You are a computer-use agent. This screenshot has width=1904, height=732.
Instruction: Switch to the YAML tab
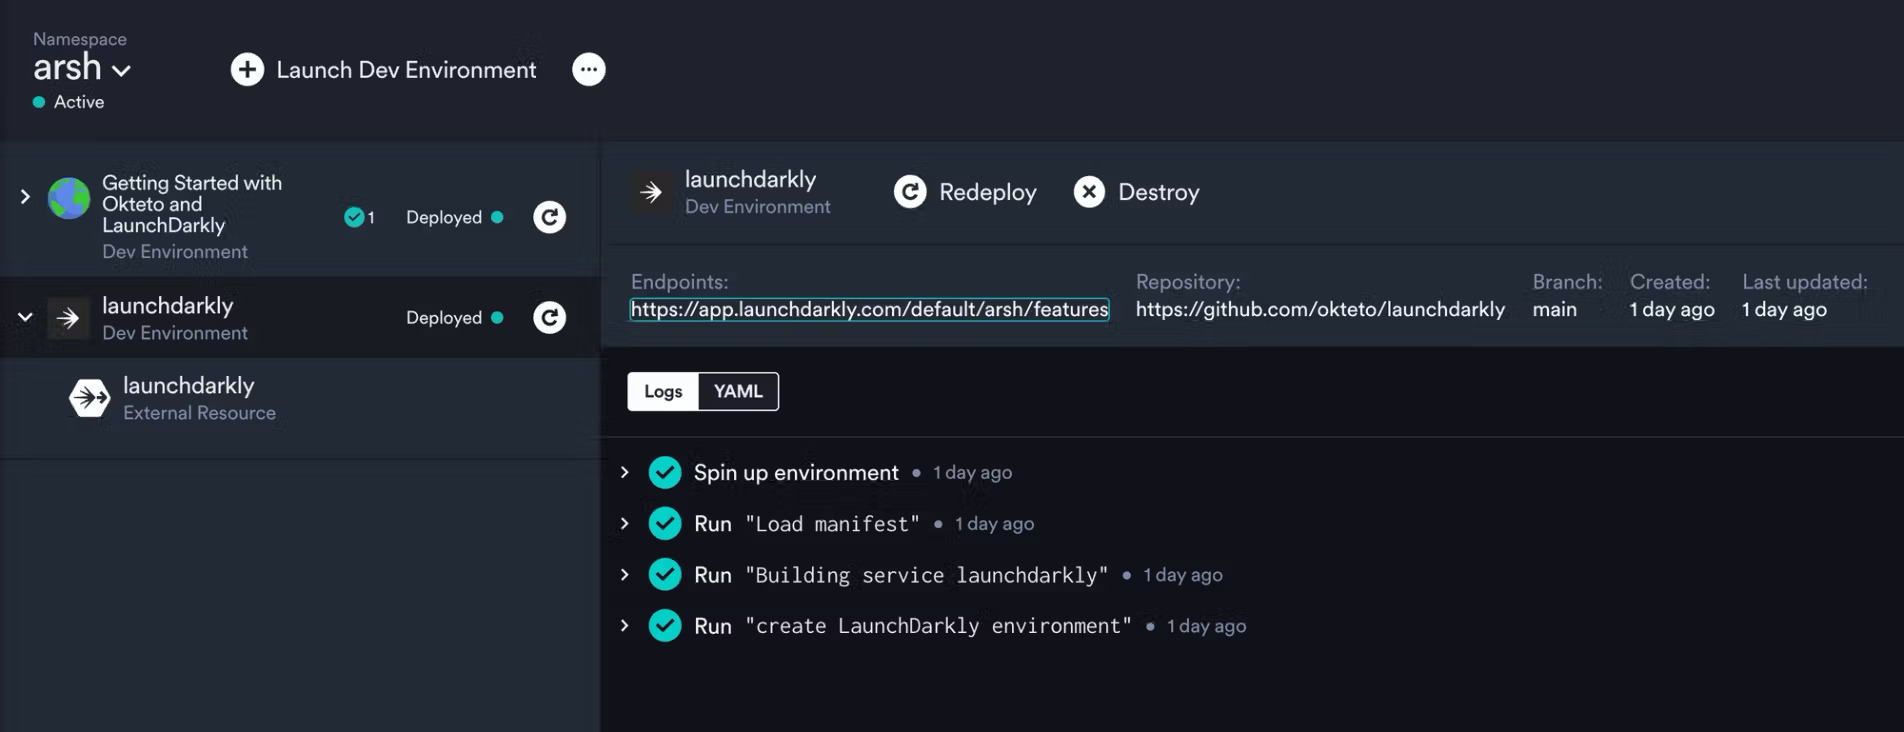737,391
